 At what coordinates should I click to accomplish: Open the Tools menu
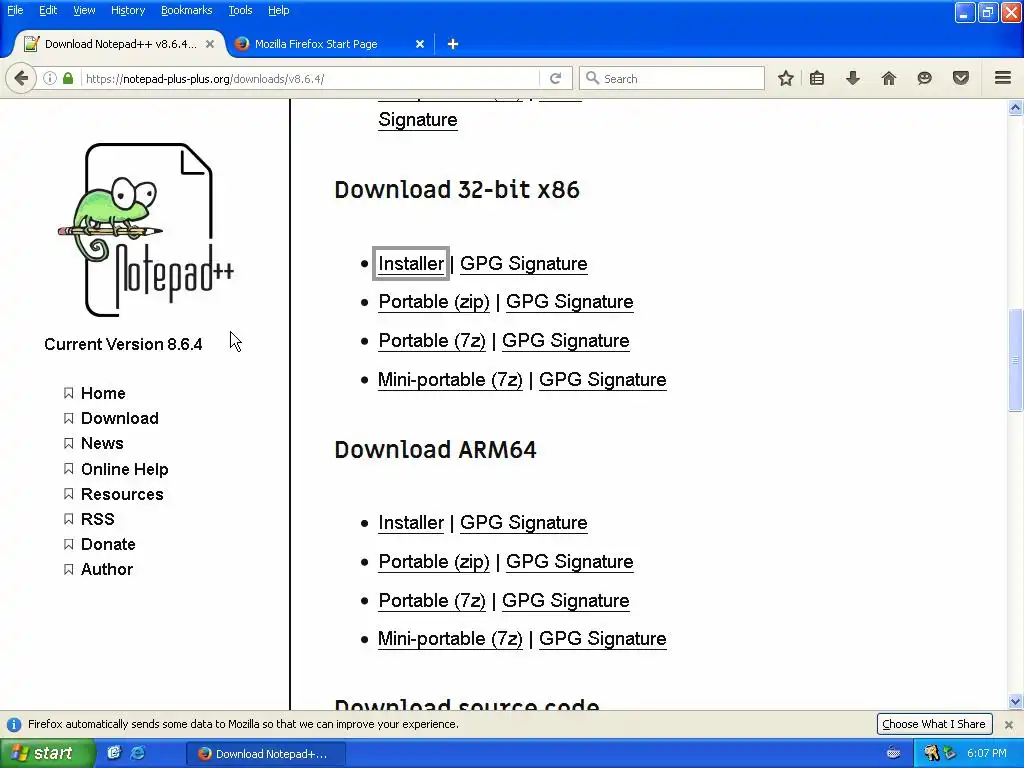240,10
